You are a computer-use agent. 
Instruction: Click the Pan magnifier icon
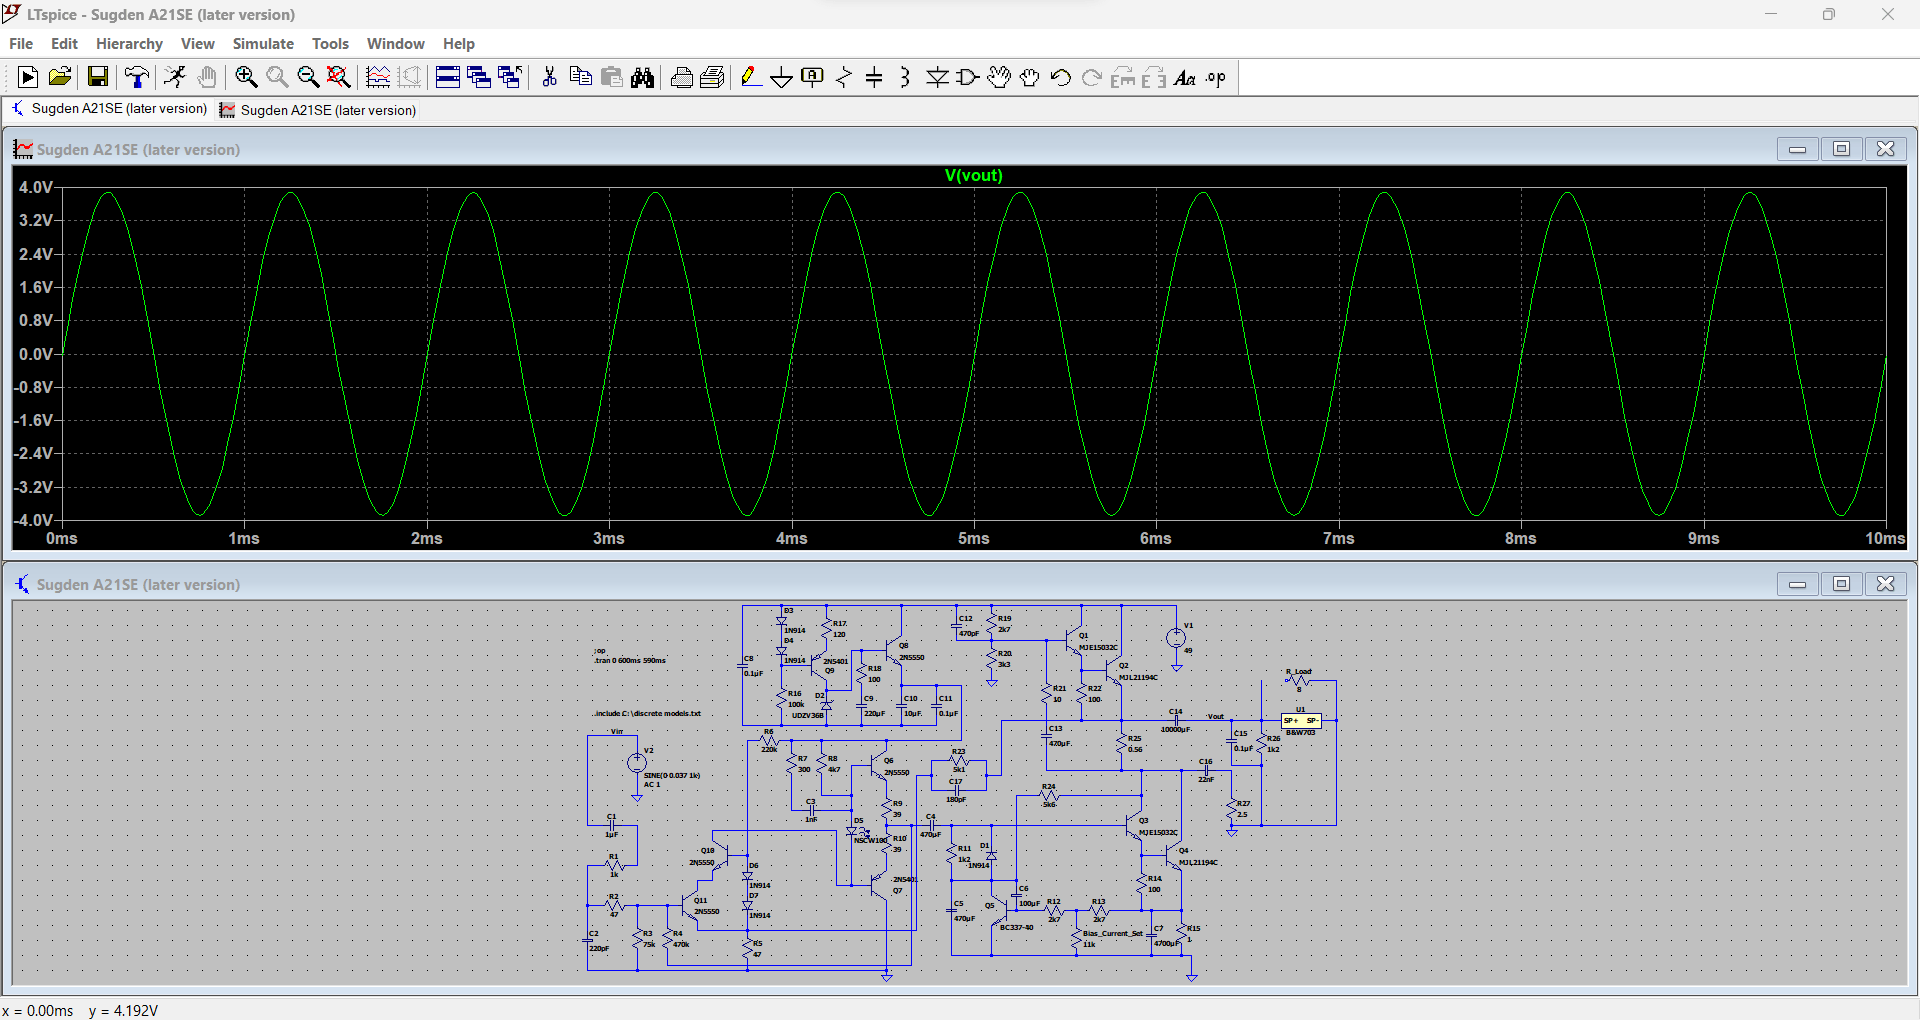[x=277, y=77]
